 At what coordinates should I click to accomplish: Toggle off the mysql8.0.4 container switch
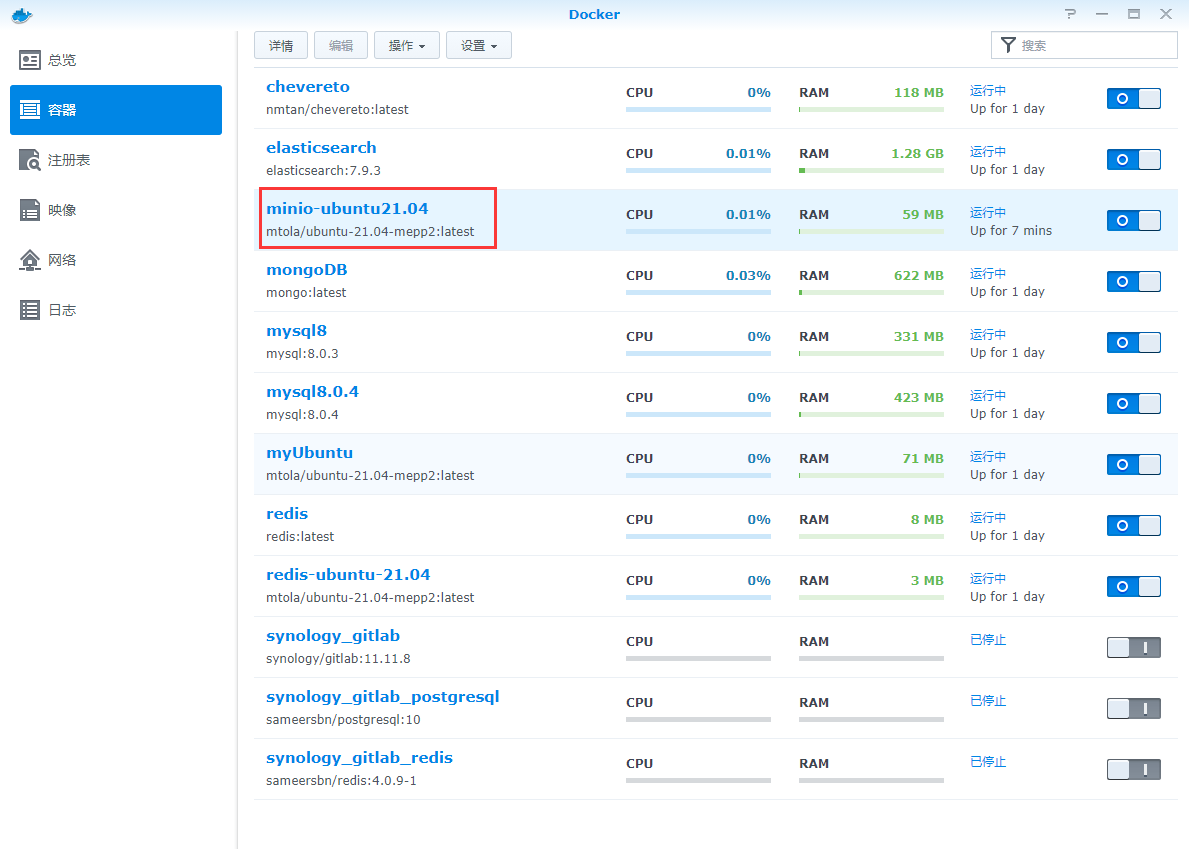[x=1134, y=403]
